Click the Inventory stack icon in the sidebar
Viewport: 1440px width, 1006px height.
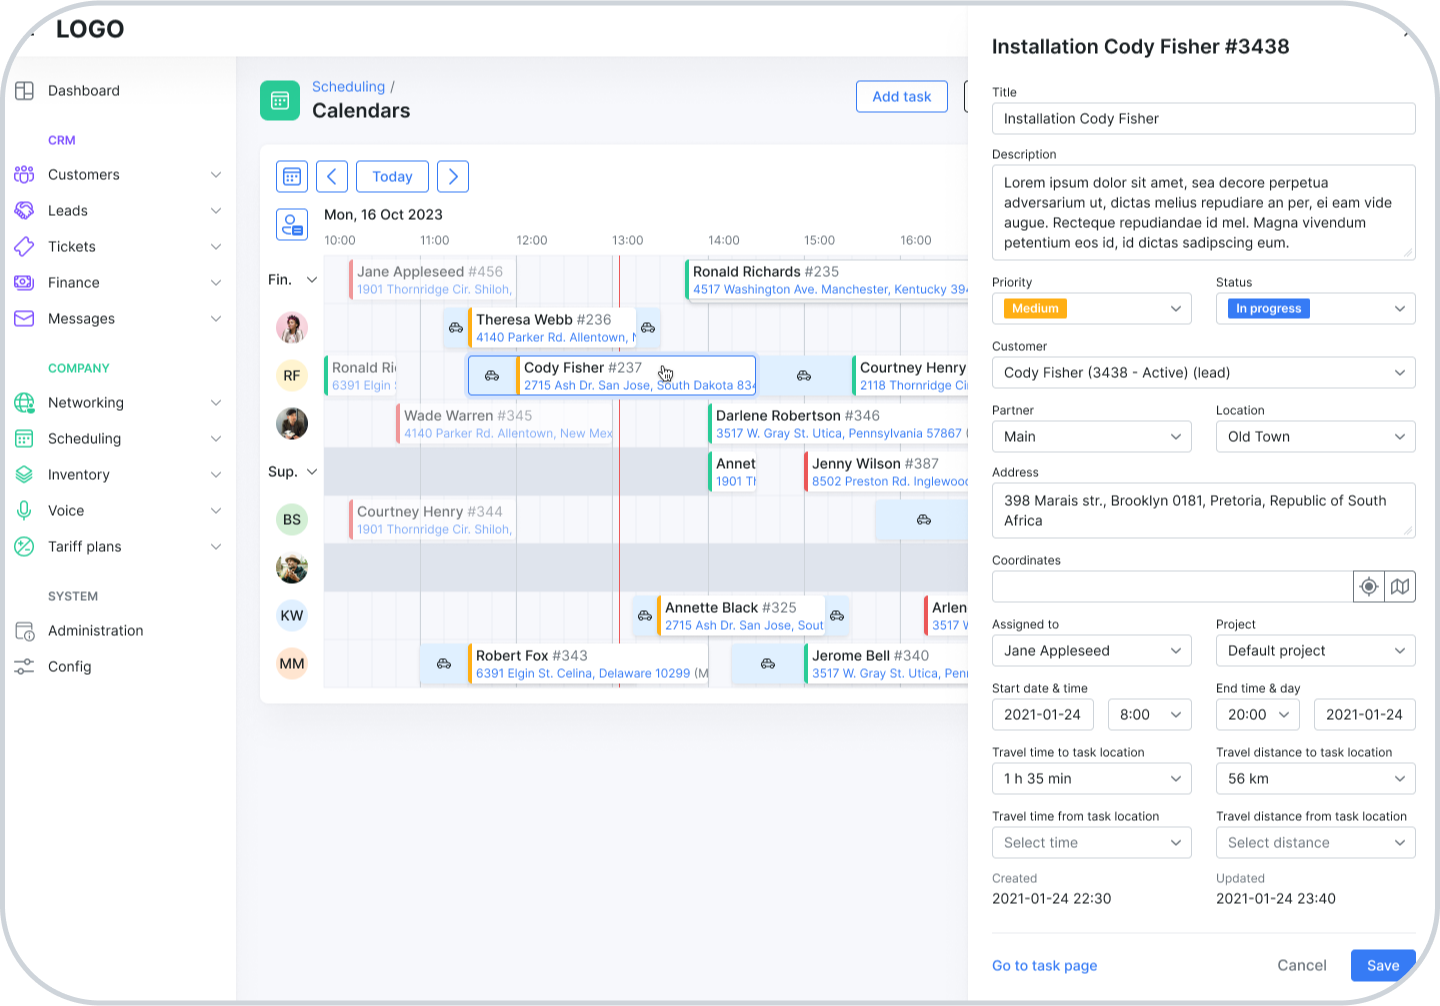[24, 474]
